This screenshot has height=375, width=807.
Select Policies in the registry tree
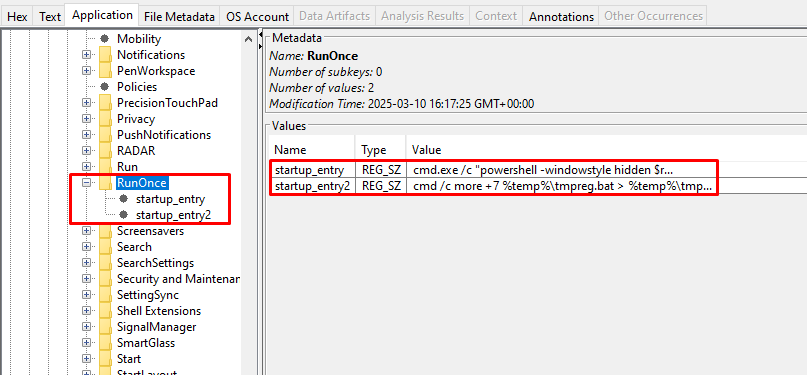pos(137,86)
